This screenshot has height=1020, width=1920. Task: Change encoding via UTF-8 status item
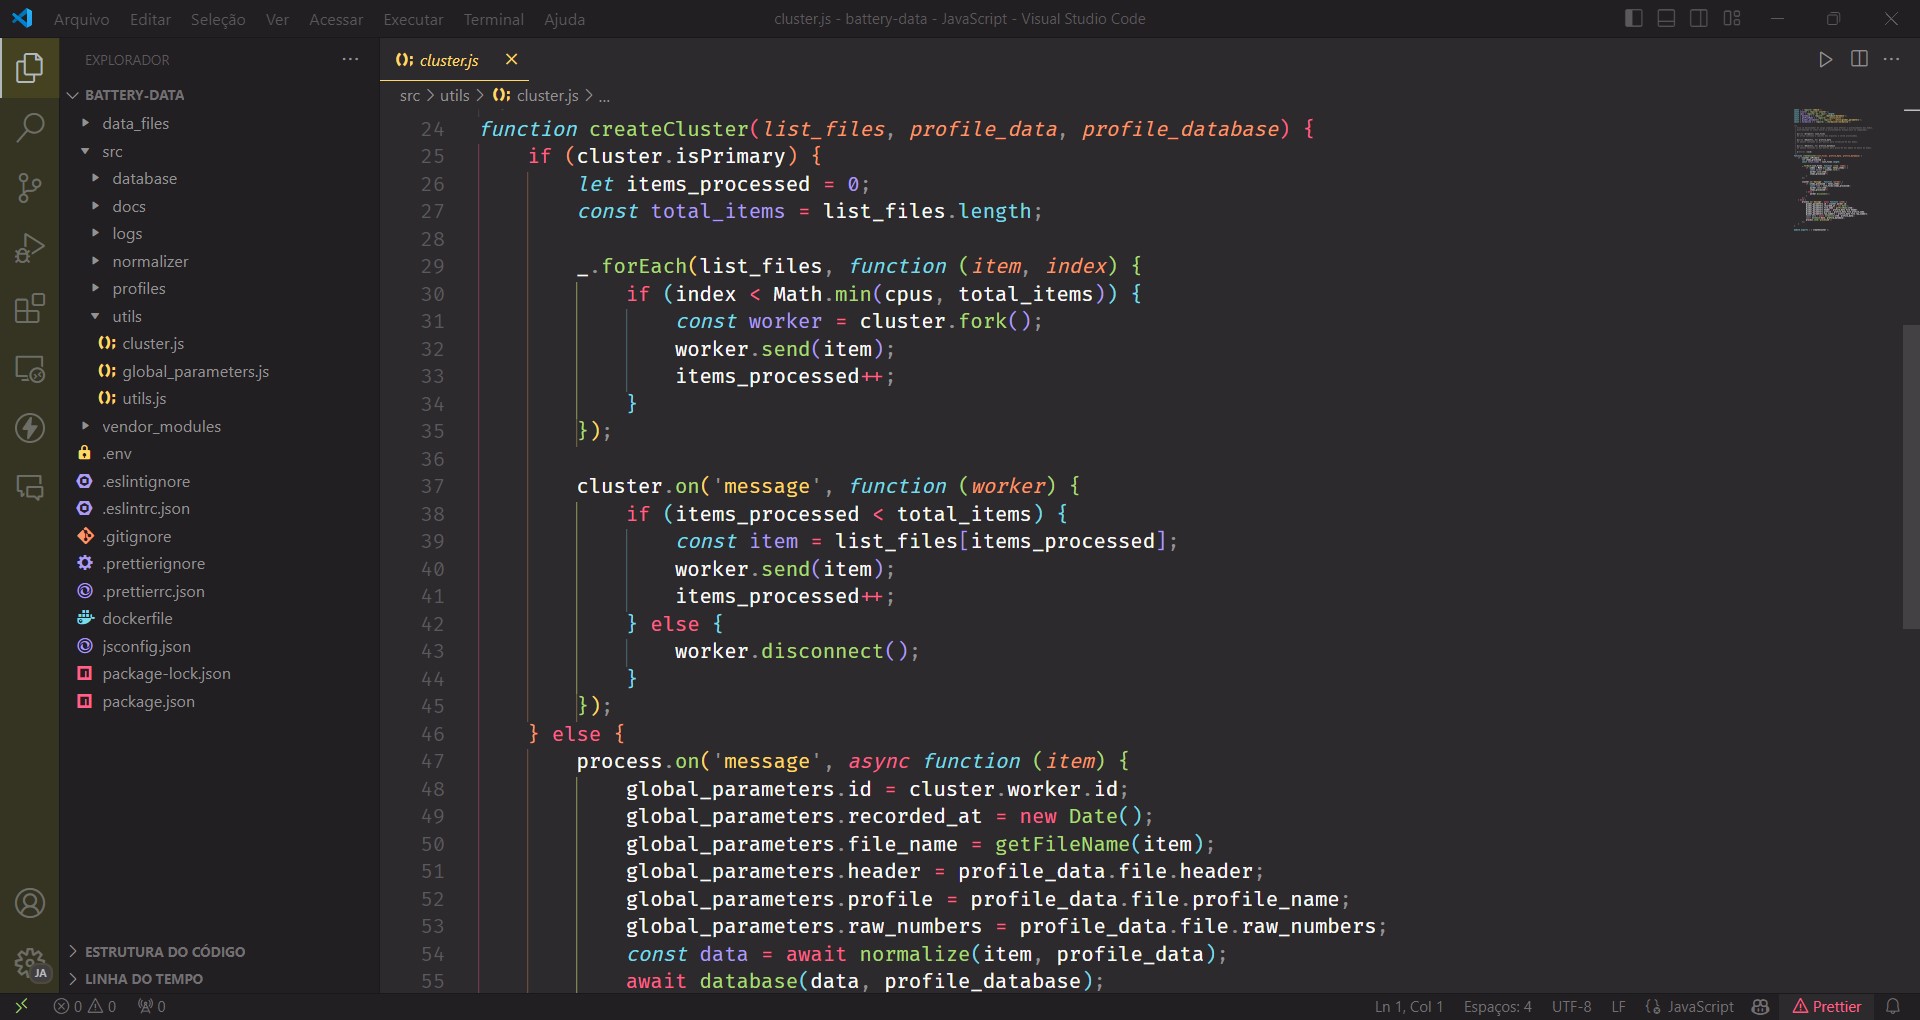point(1571,1006)
